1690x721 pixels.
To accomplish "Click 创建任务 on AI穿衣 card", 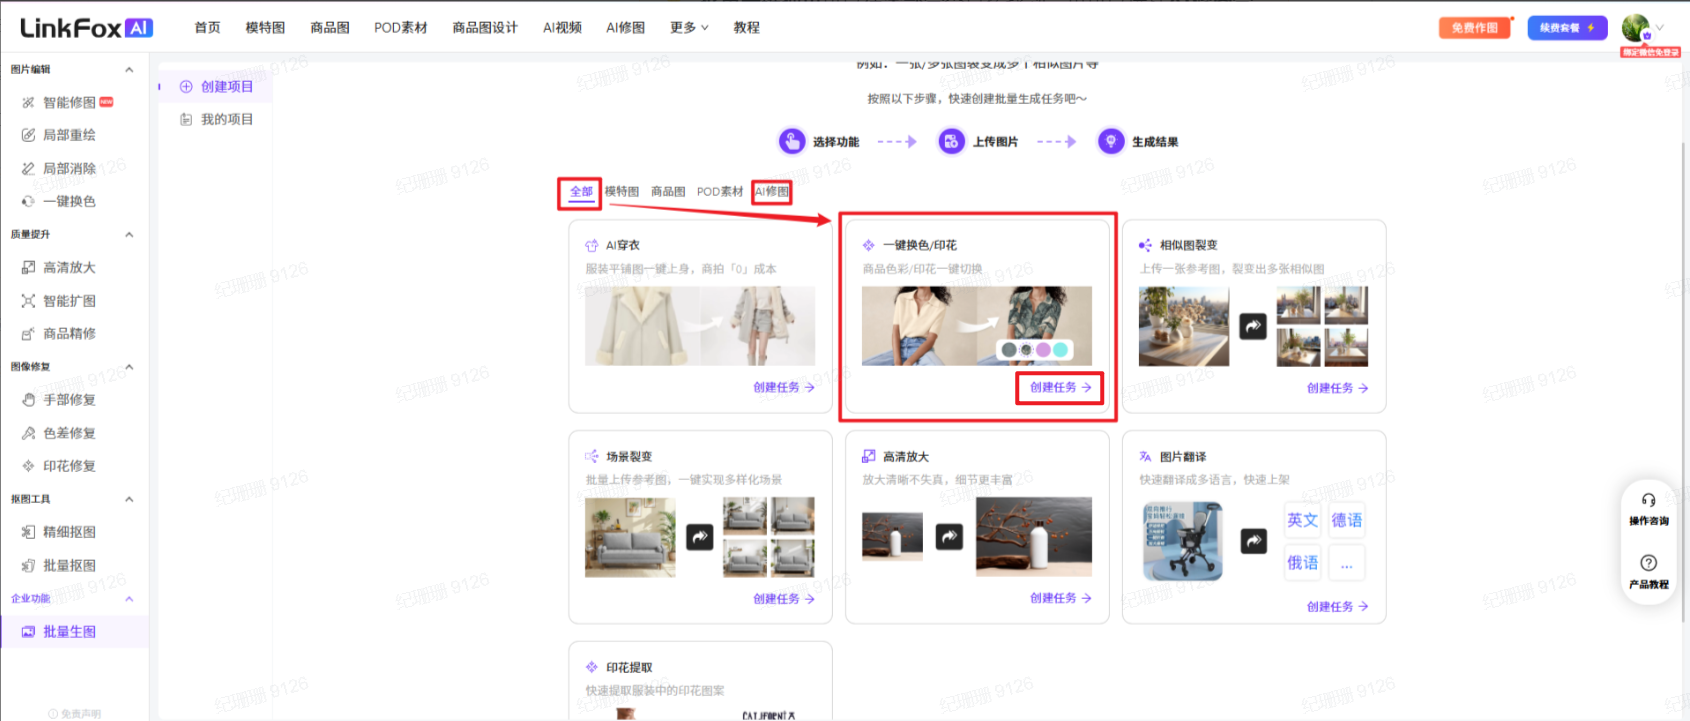I will pos(784,387).
